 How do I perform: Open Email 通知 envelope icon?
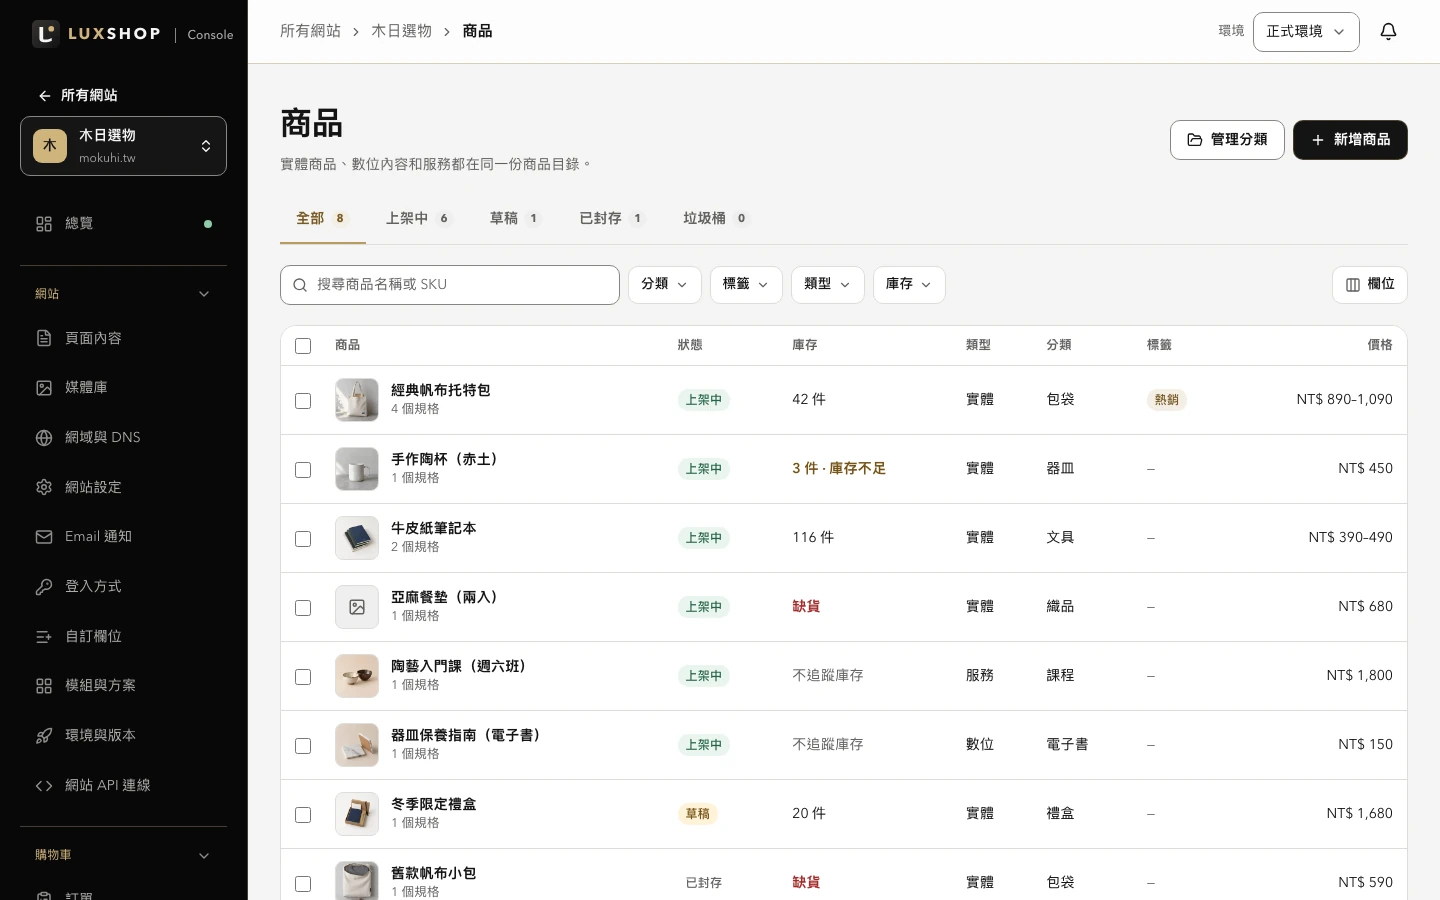[44, 537]
